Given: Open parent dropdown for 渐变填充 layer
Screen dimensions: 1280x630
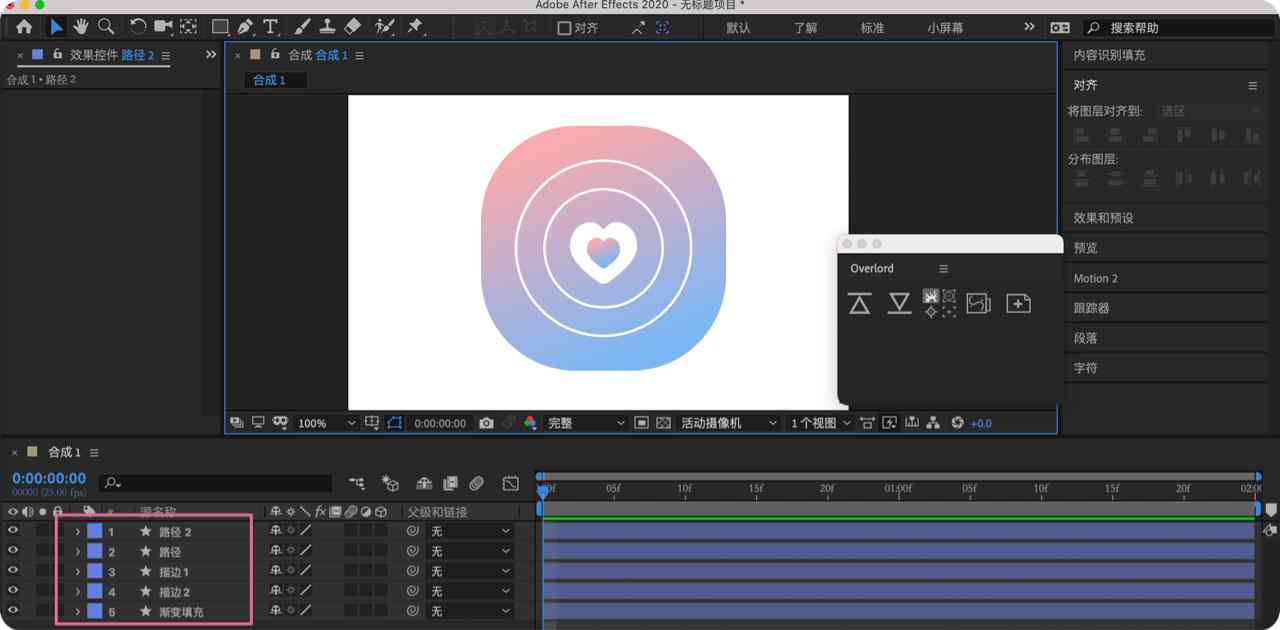Looking at the screenshot, I should [470, 611].
